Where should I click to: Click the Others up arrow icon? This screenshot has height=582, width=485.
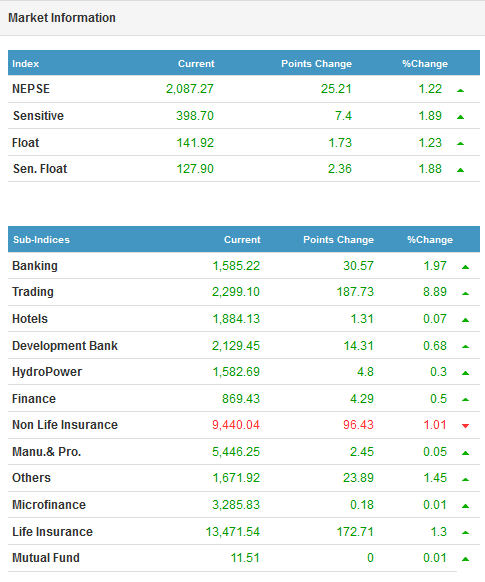pyautogui.click(x=466, y=480)
